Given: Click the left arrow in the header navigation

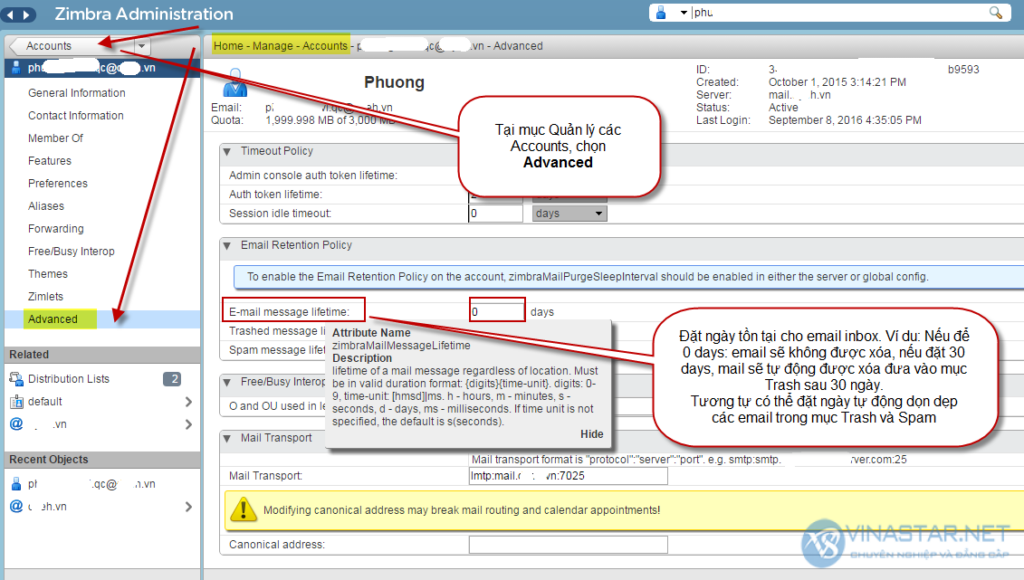Looking at the screenshot, I should click(10, 14).
